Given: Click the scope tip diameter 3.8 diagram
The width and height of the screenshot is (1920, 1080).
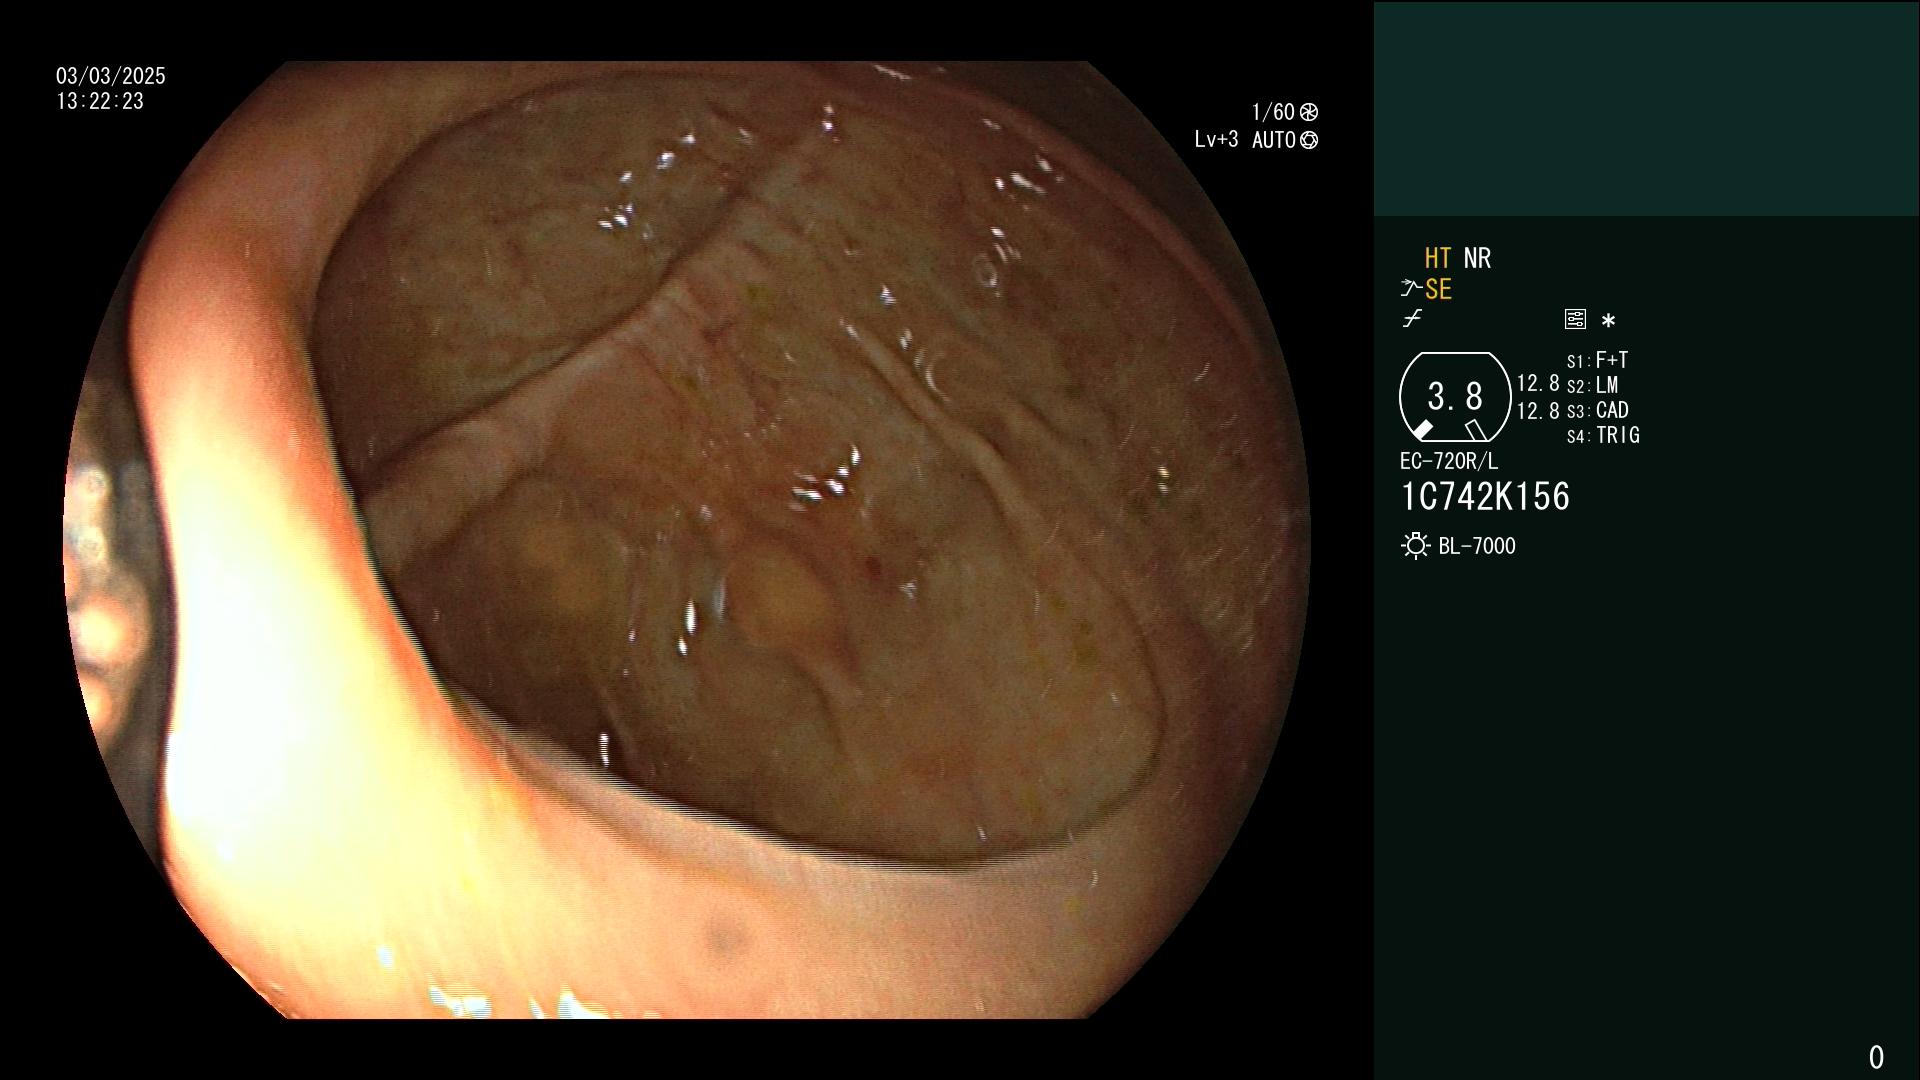Looking at the screenshot, I should tap(1454, 397).
